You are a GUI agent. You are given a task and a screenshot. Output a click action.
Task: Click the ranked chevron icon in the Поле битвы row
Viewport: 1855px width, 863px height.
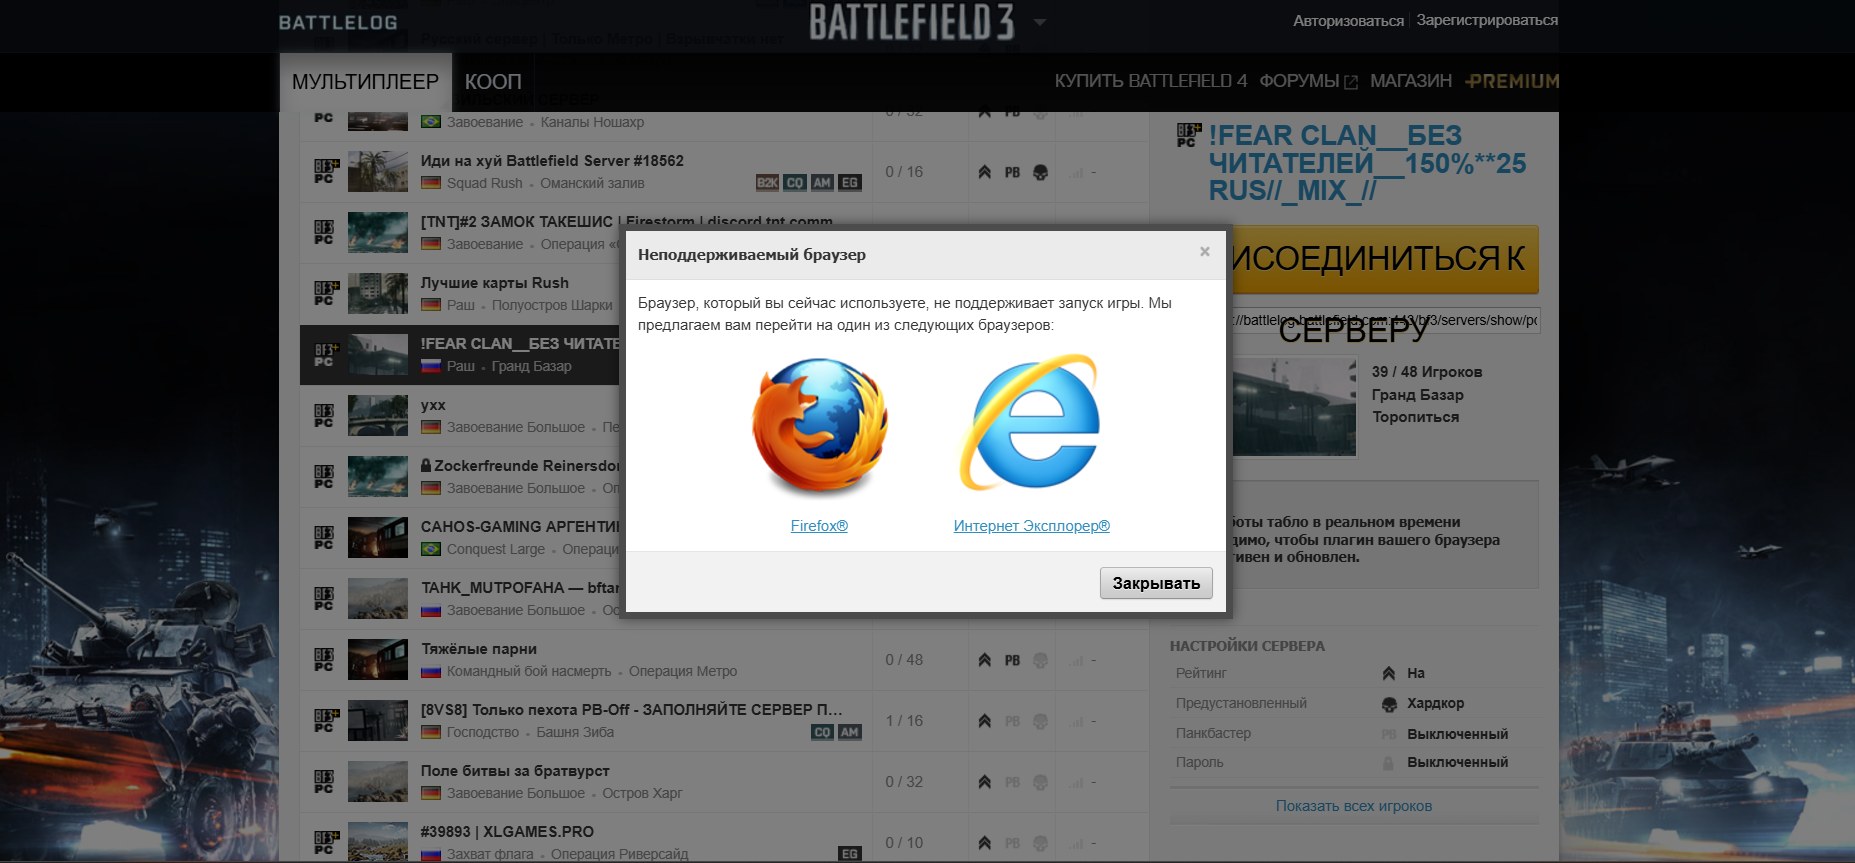click(985, 782)
